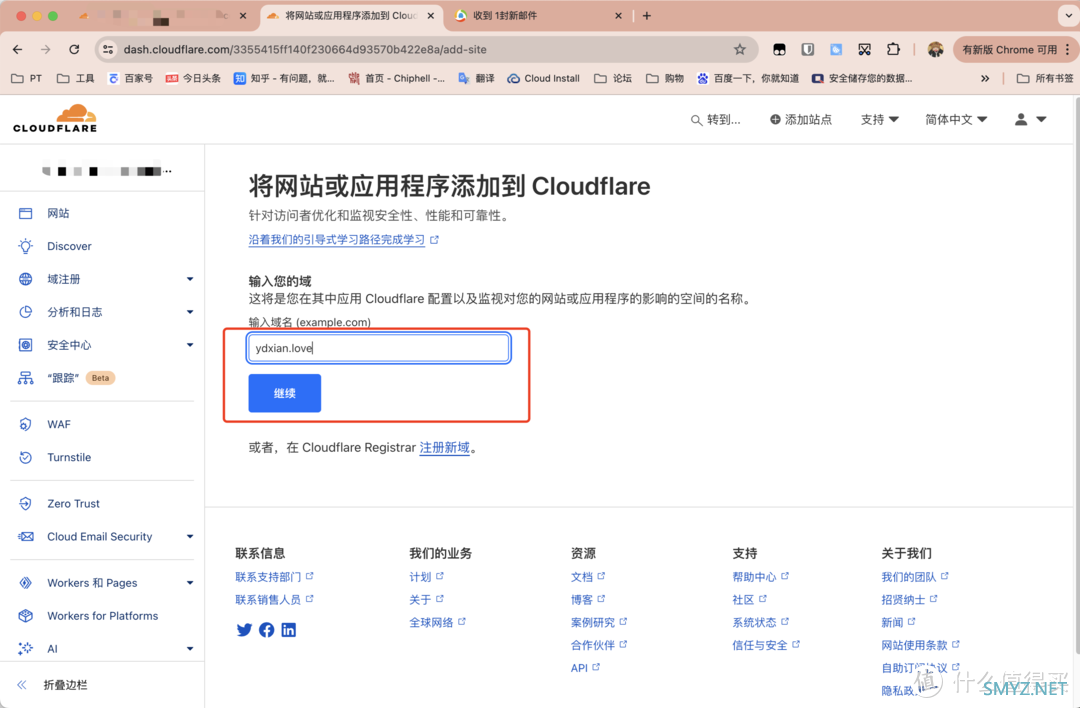Open the Twitter social icon link
The height and width of the screenshot is (708, 1080).
click(x=244, y=630)
